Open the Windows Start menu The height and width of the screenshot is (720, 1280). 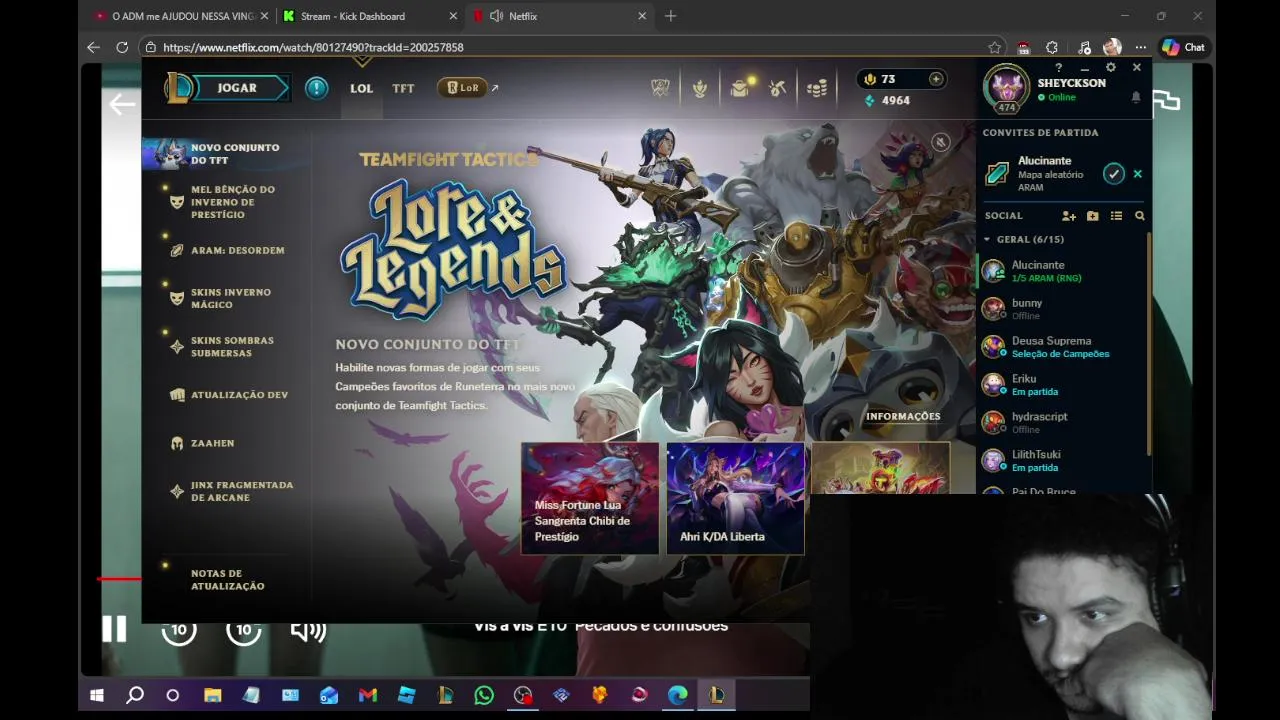97,695
